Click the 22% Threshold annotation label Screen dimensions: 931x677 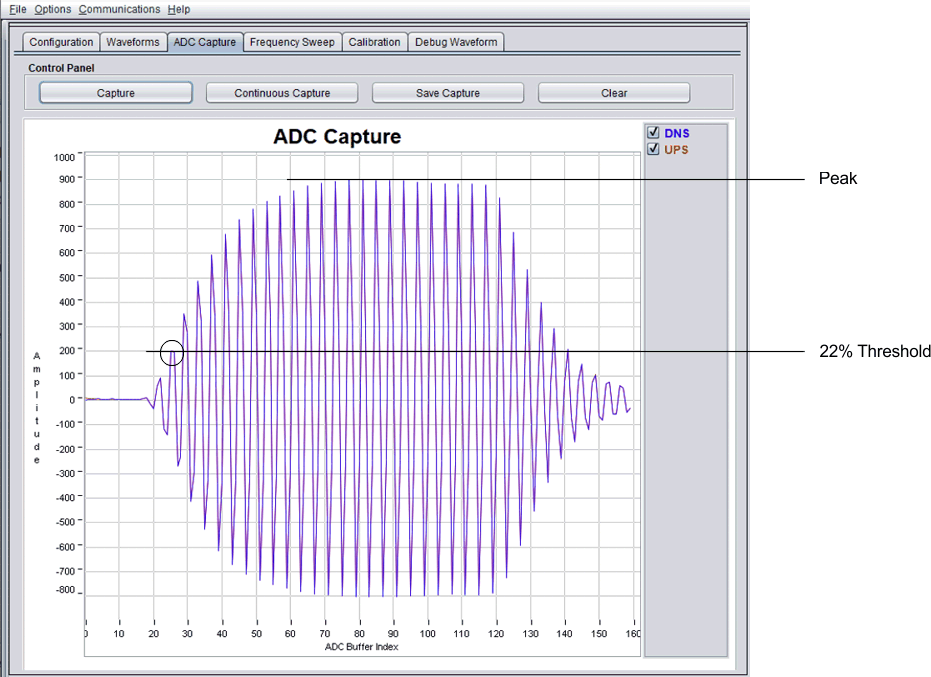pyautogui.click(x=874, y=351)
